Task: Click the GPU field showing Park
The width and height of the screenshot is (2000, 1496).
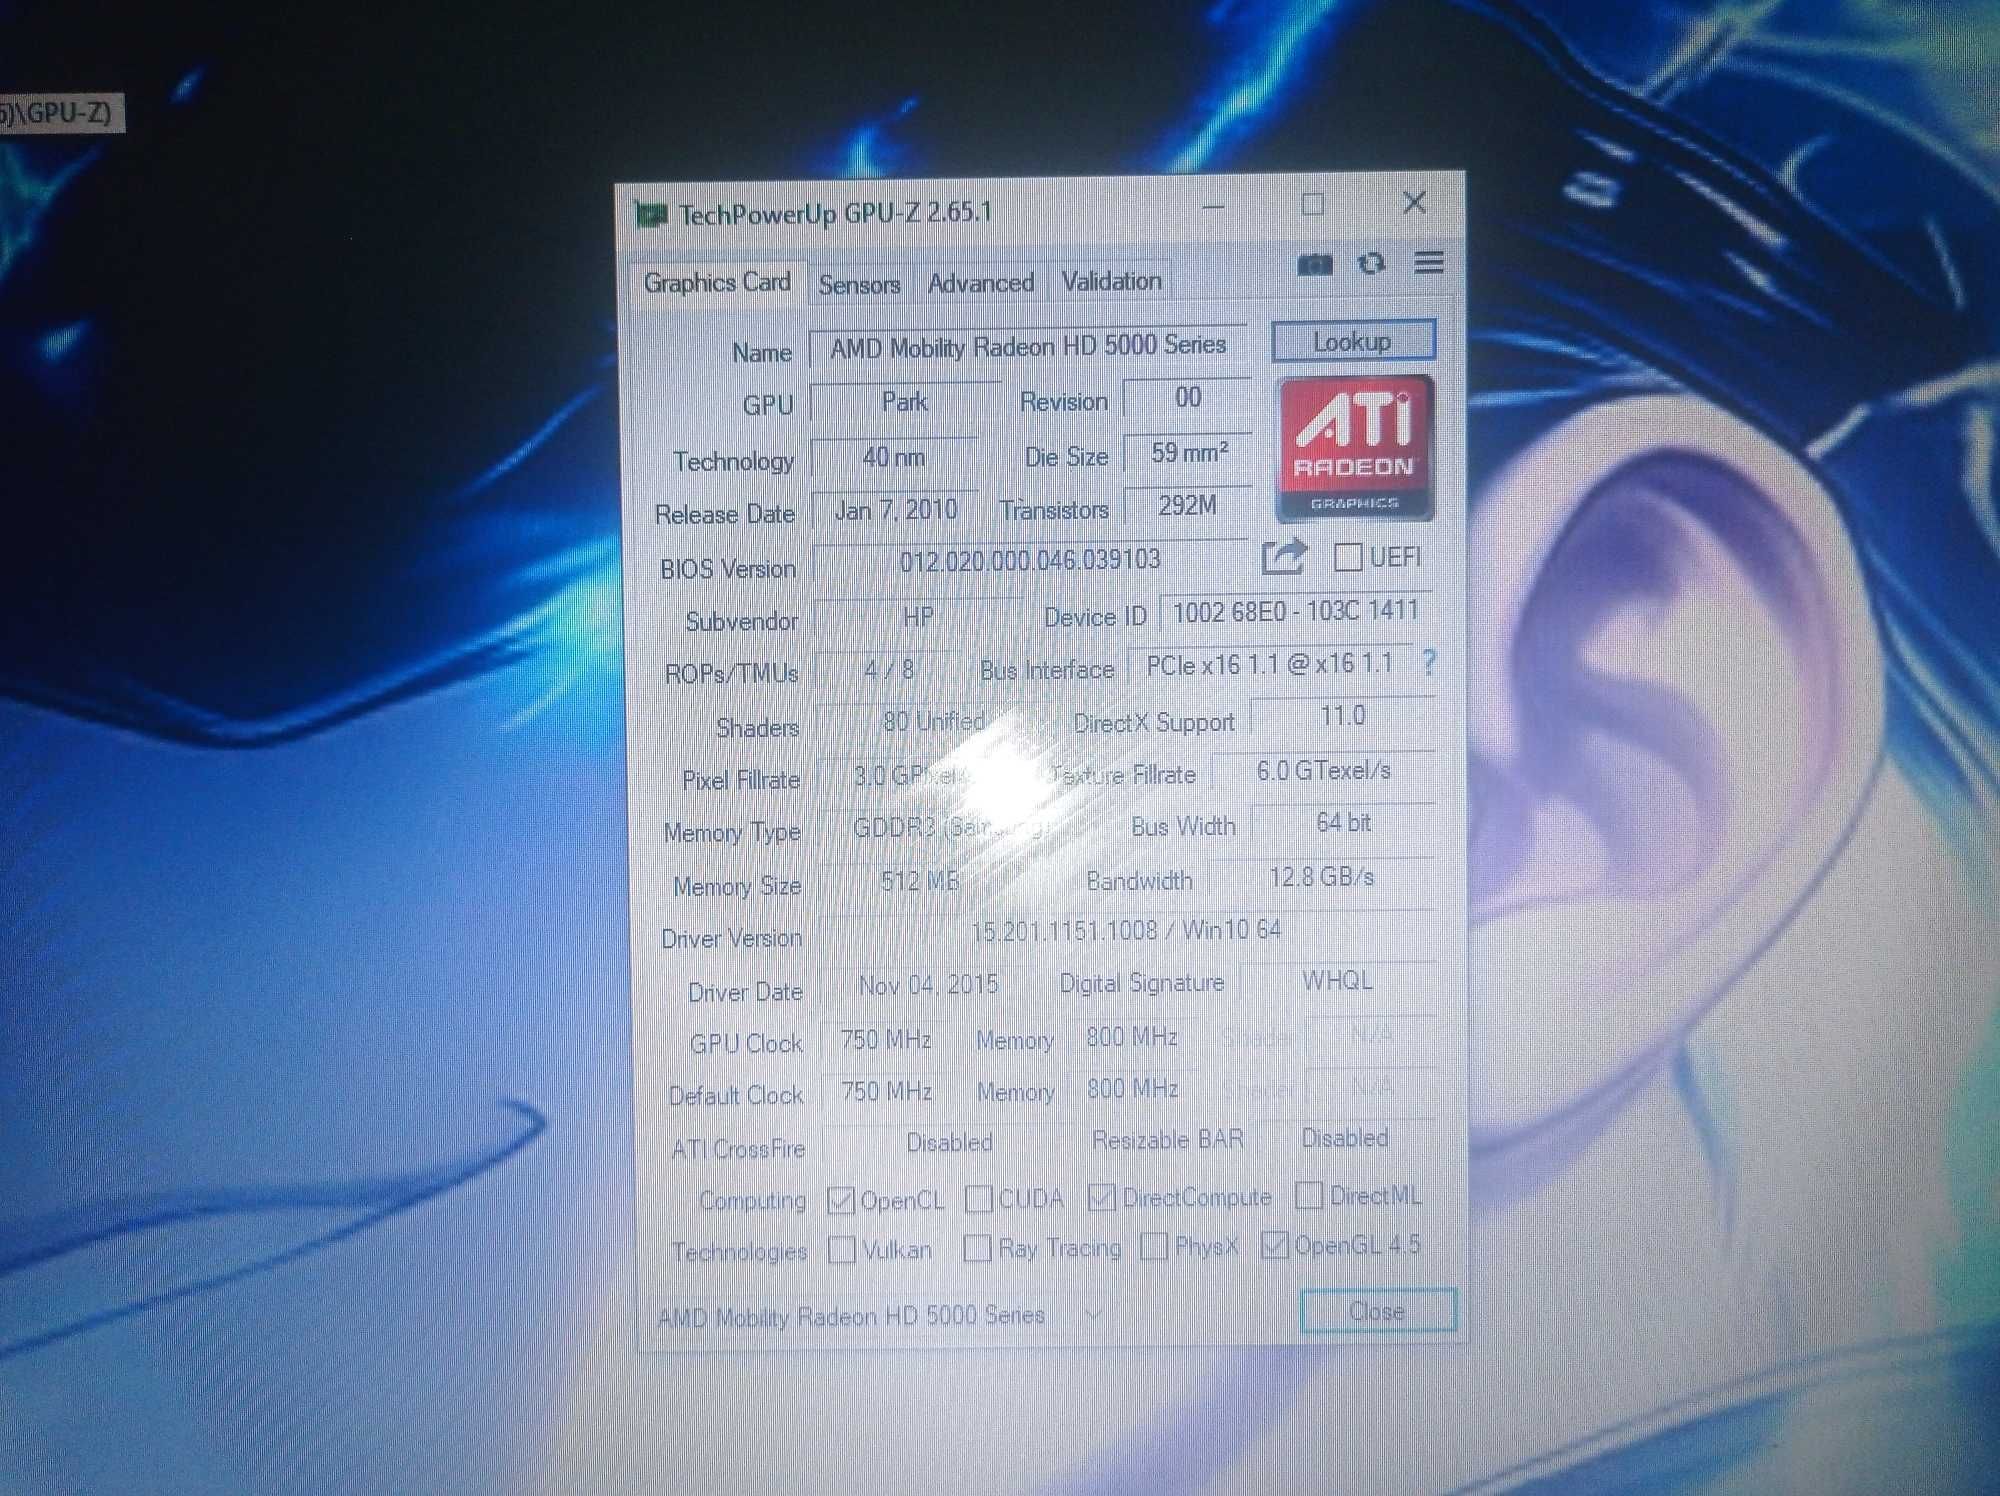Action: pos(905,402)
